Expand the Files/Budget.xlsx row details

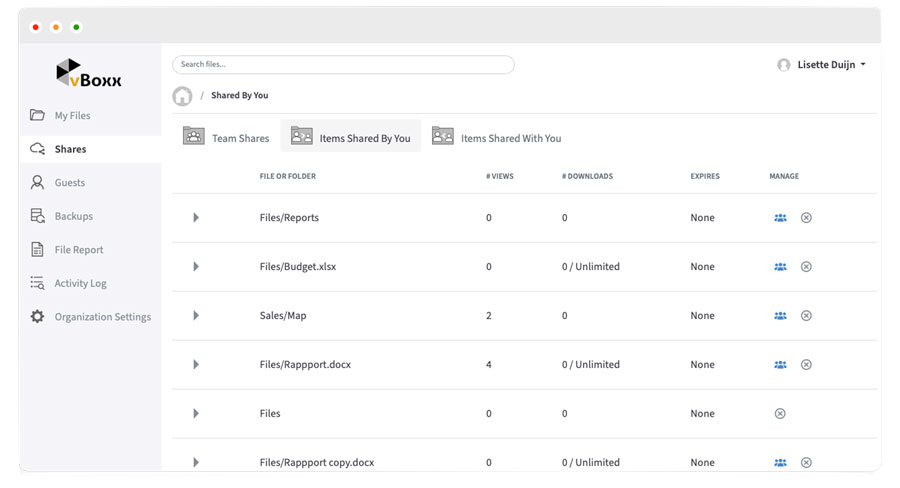196,267
